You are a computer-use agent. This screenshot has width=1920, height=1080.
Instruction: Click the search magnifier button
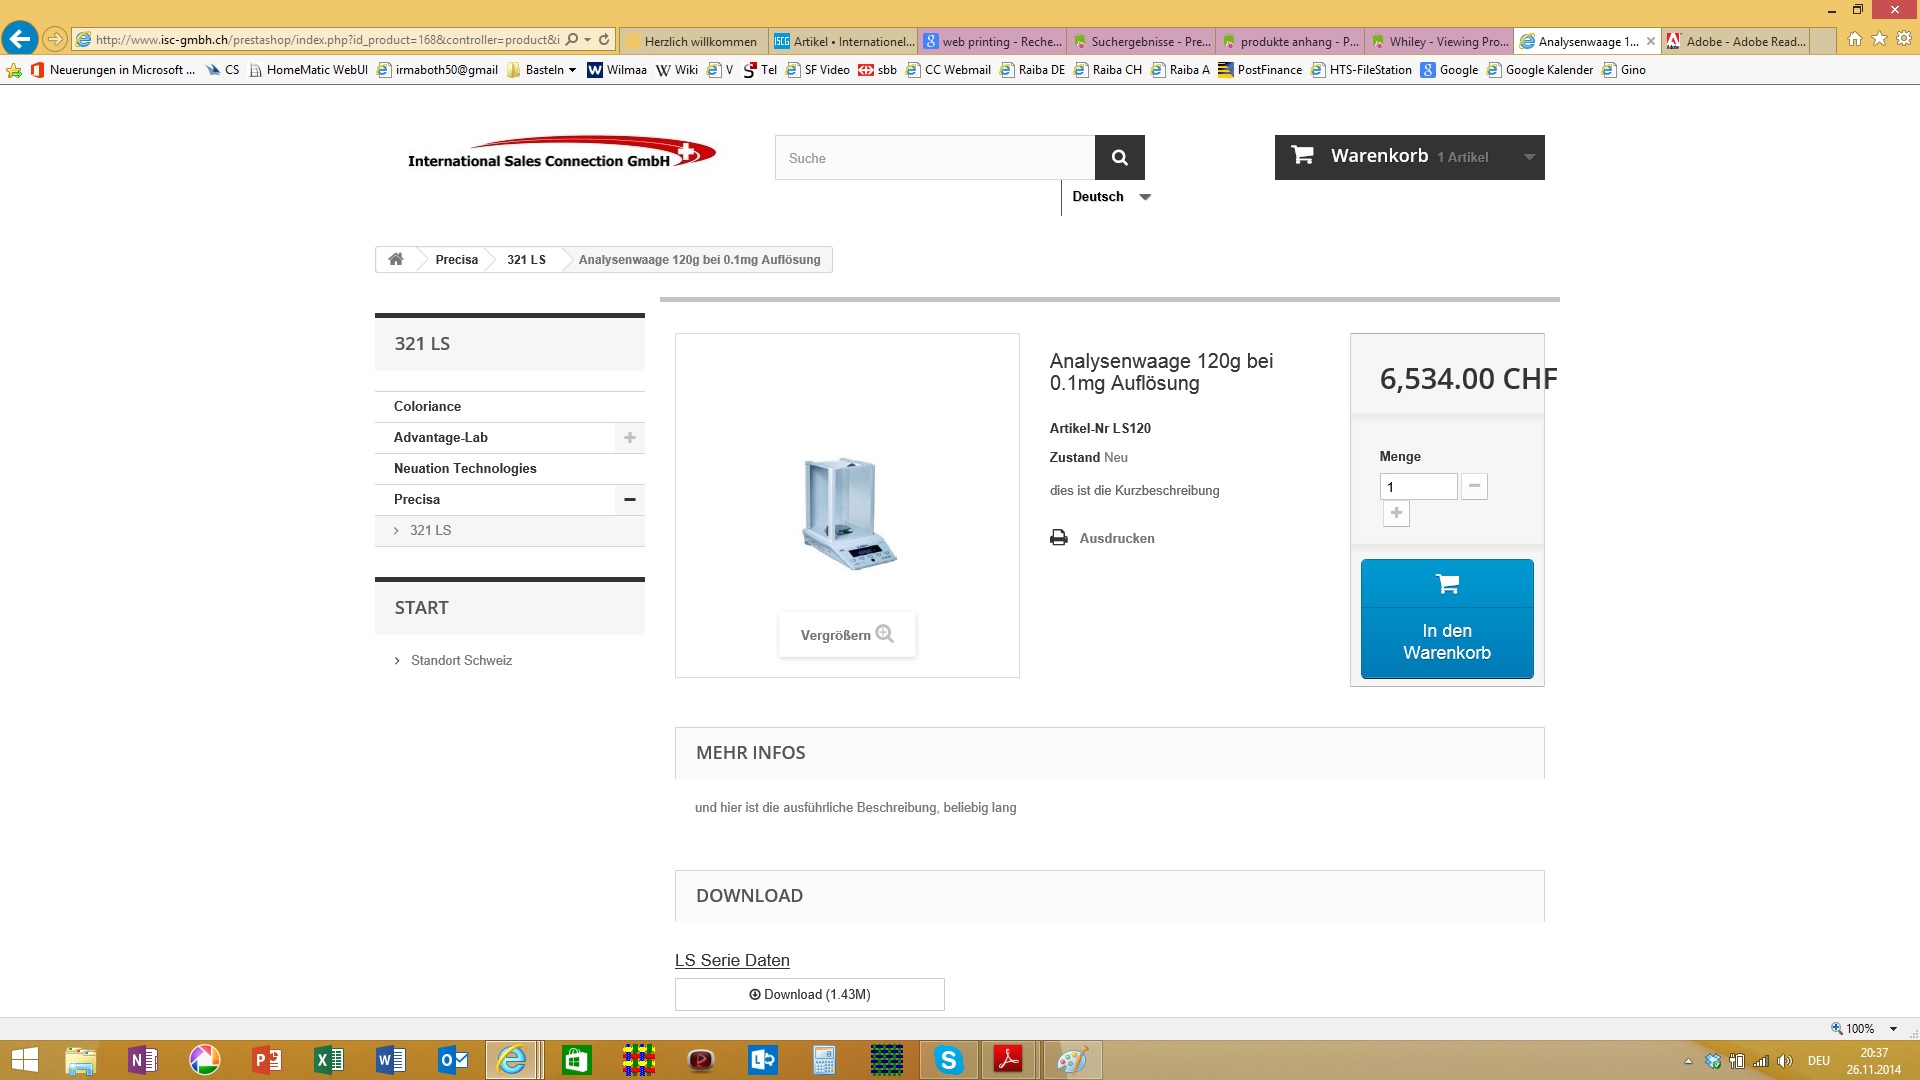click(1119, 158)
